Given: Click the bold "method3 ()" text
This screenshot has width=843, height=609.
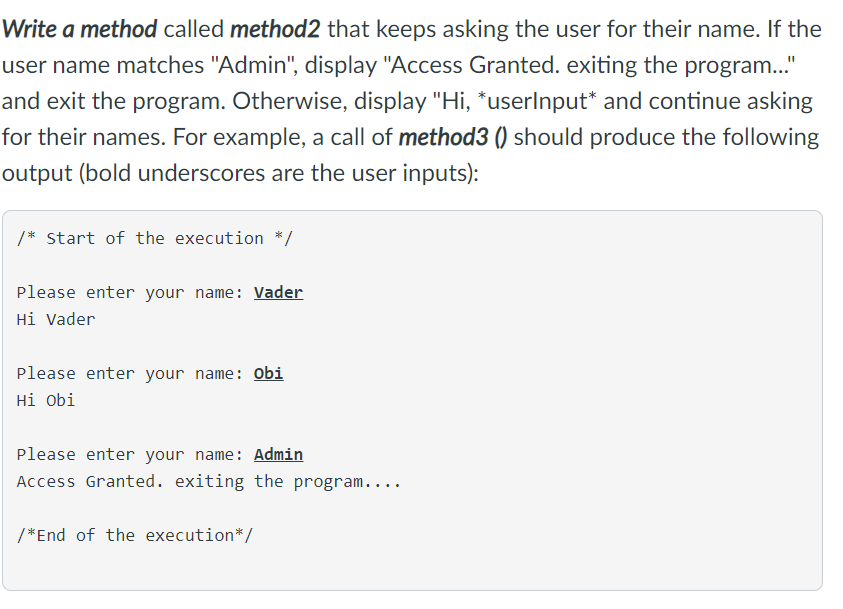Looking at the screenshot, I should coord(453,137).
